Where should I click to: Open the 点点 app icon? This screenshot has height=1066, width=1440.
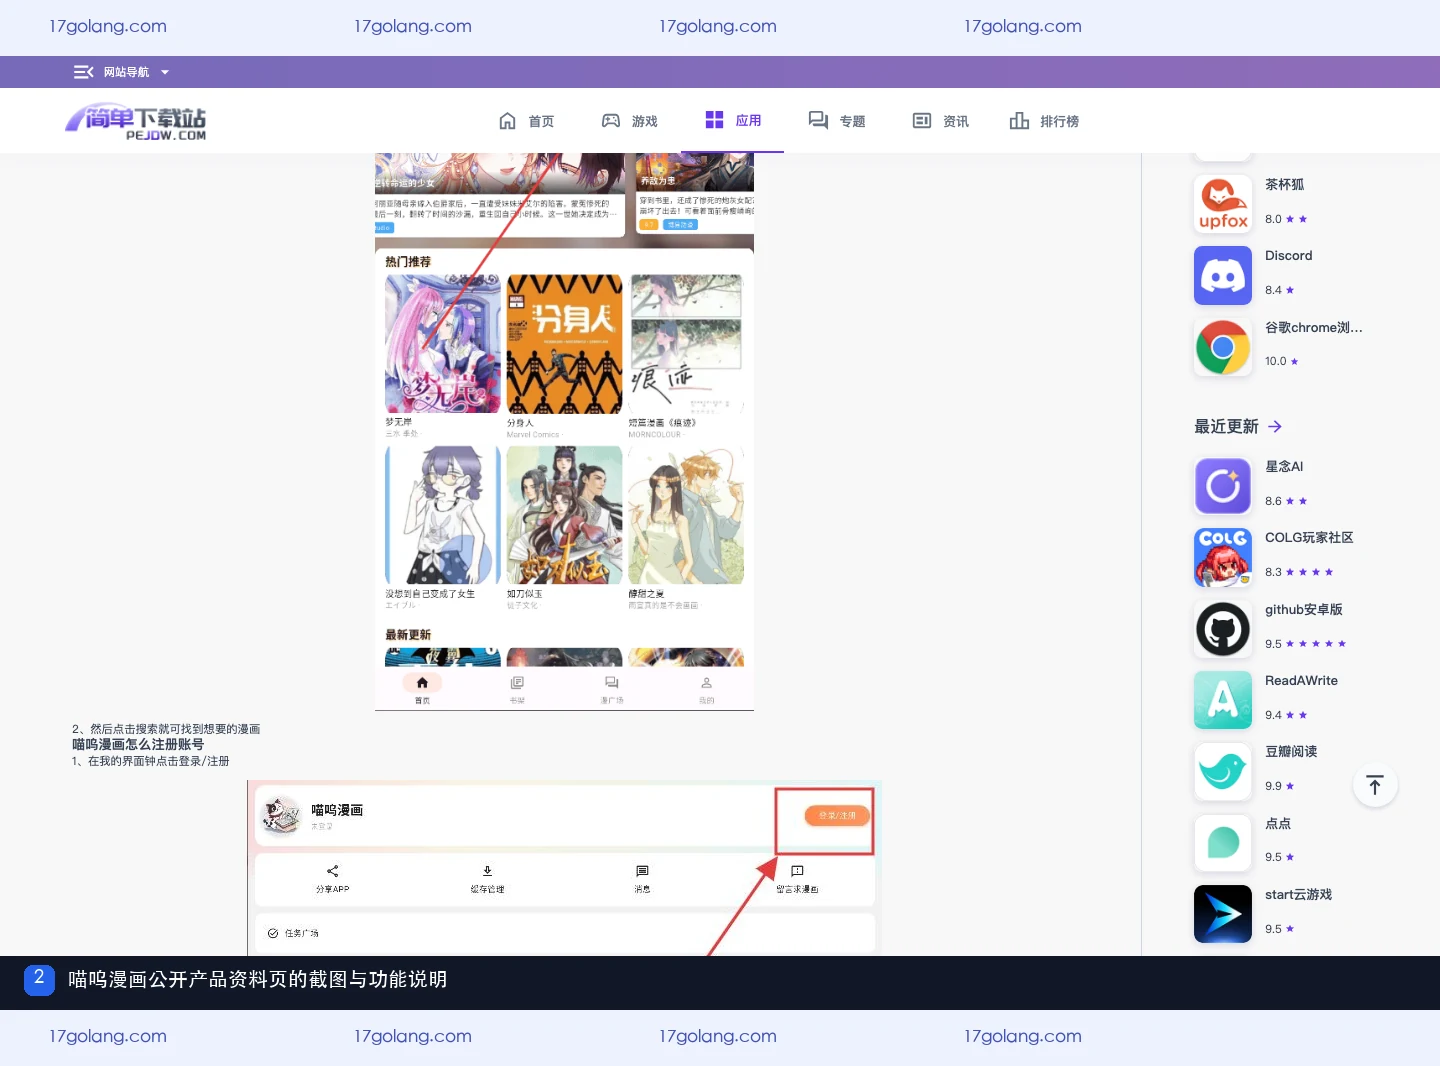[1223, 843]
